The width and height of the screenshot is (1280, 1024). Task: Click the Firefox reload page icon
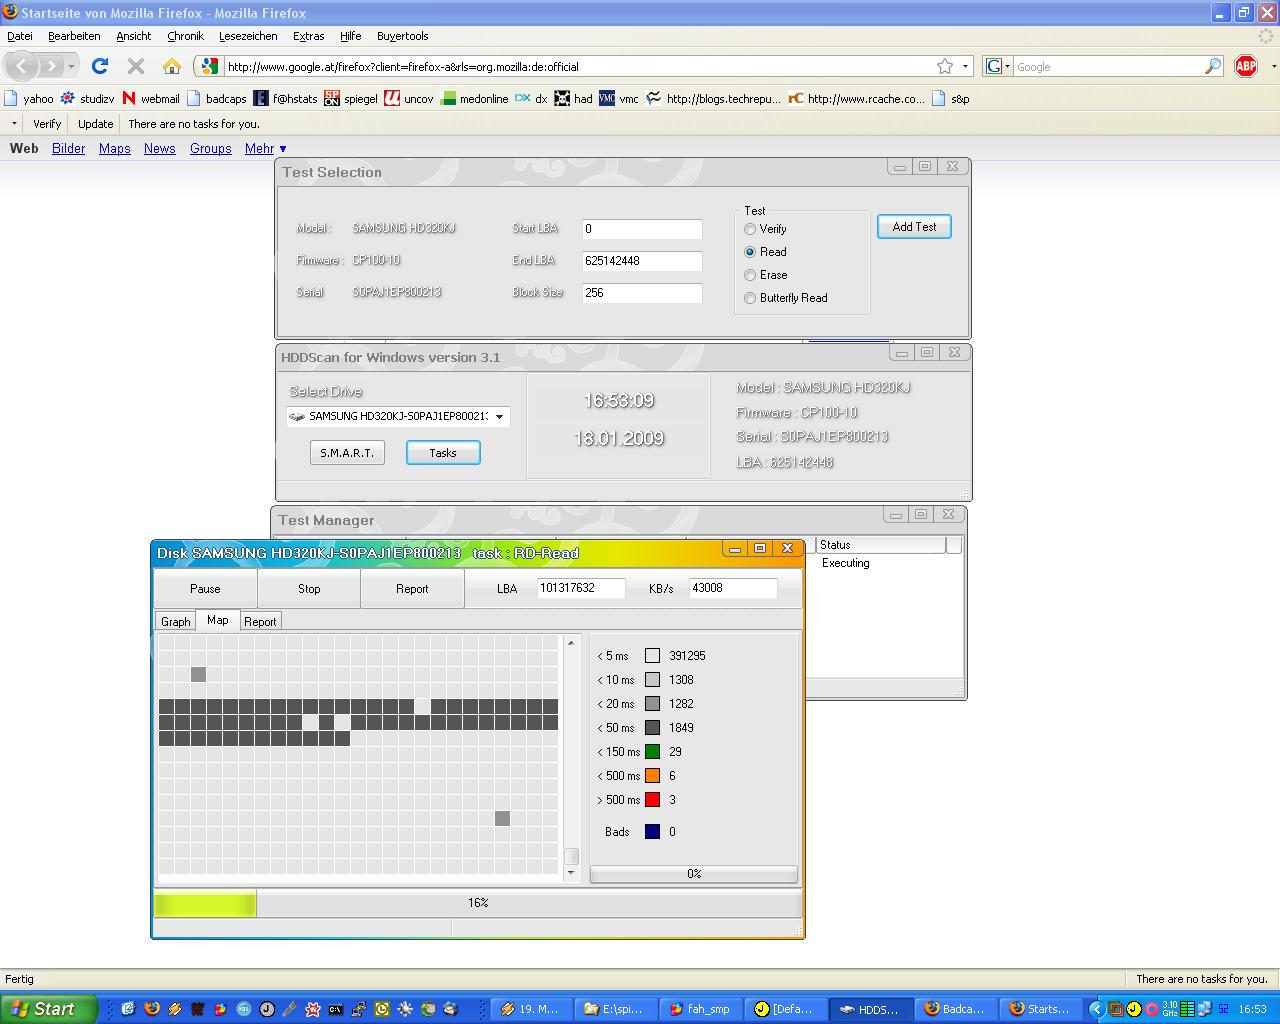tap(100, 66)
